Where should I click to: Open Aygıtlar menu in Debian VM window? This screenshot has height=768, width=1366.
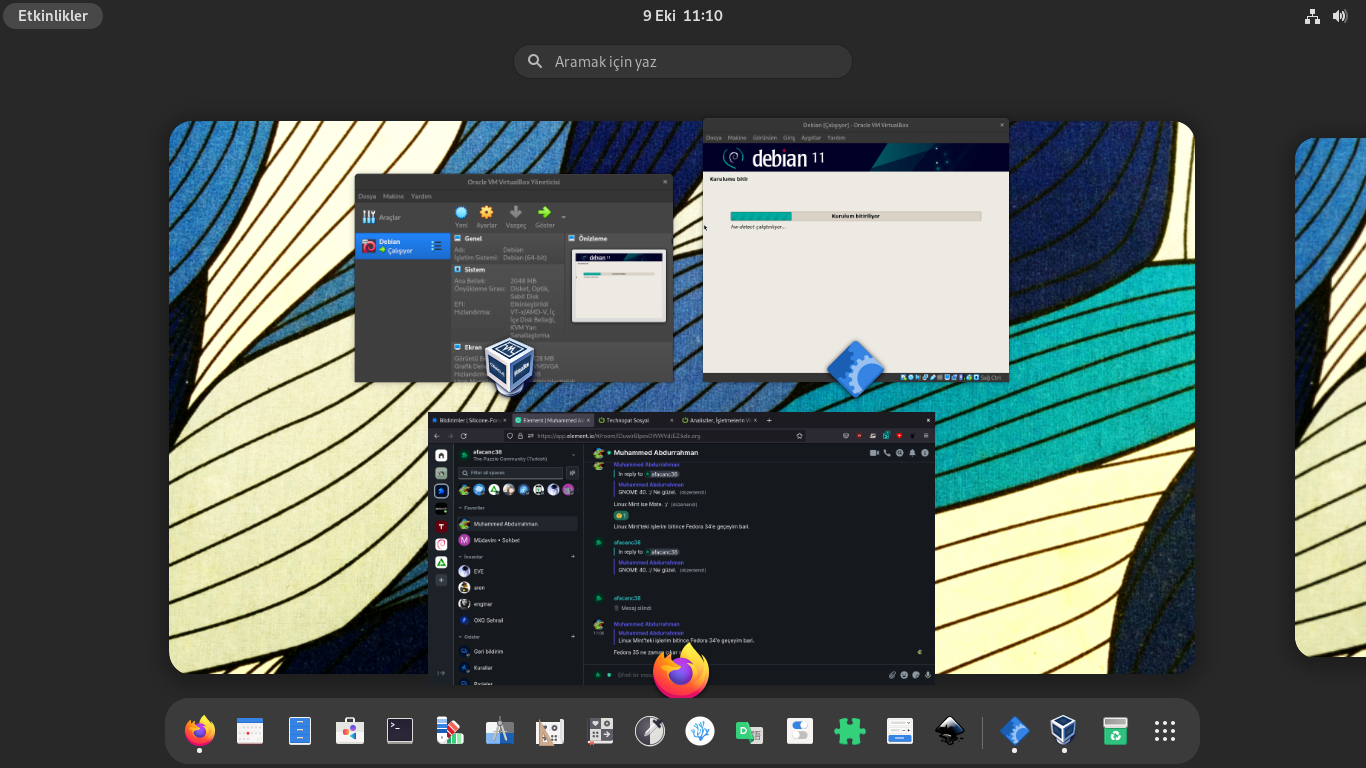click(x=811, y=137)
